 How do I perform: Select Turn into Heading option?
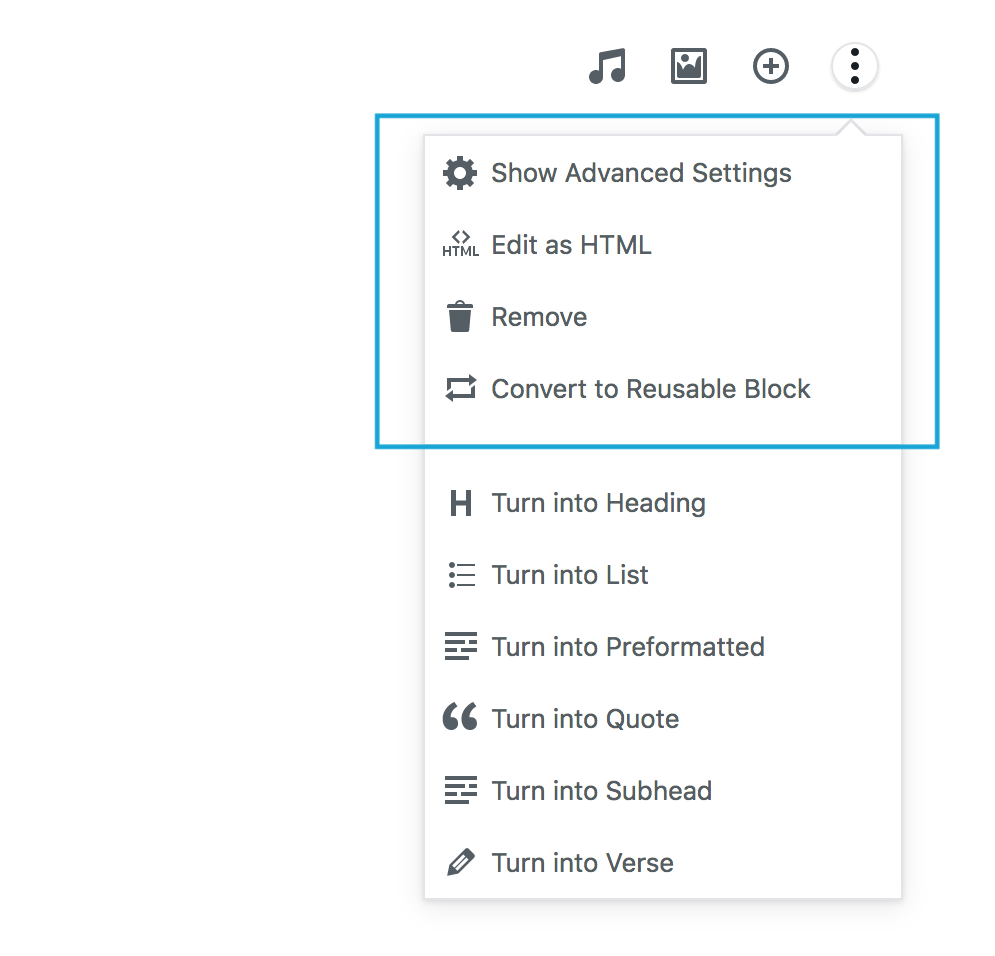point(598,503)
